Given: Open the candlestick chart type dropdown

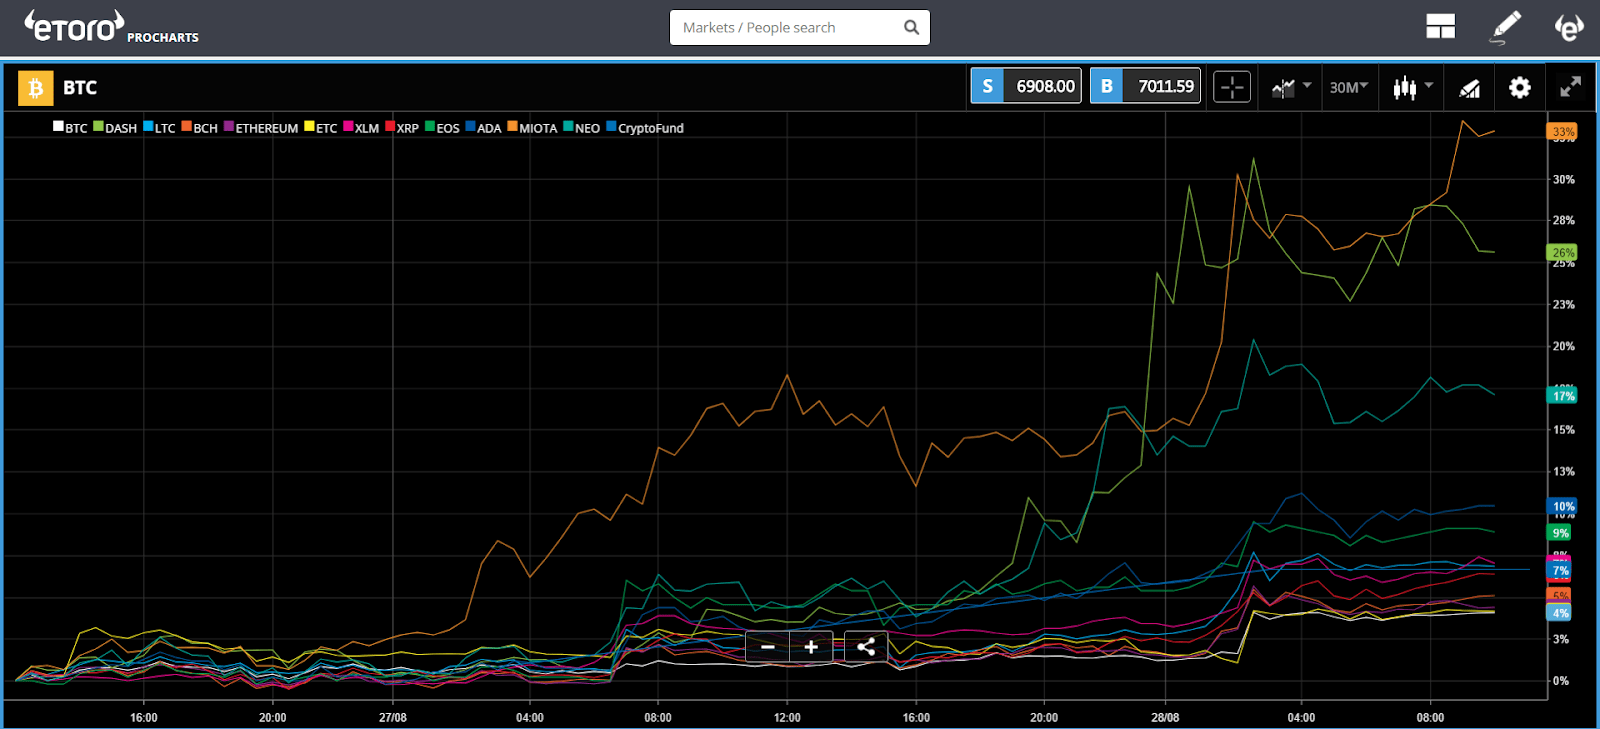Looking at the screenshot, I should pyautogui.click(x=1413, y=88).
